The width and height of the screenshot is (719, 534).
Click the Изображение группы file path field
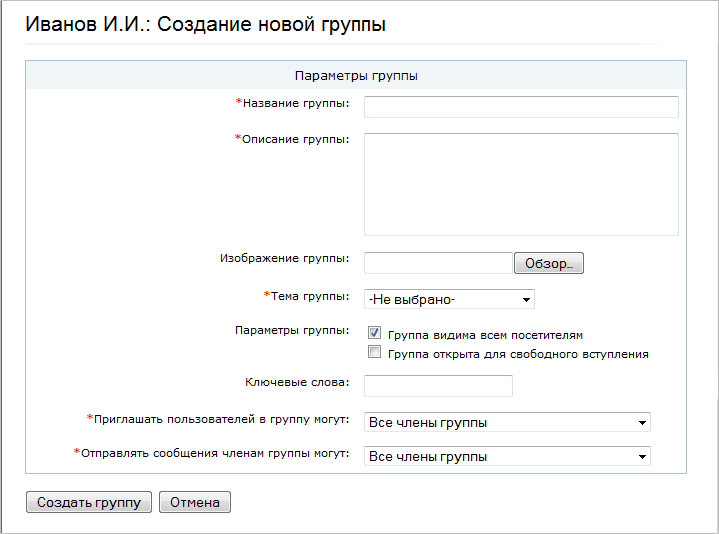point(438,263)
